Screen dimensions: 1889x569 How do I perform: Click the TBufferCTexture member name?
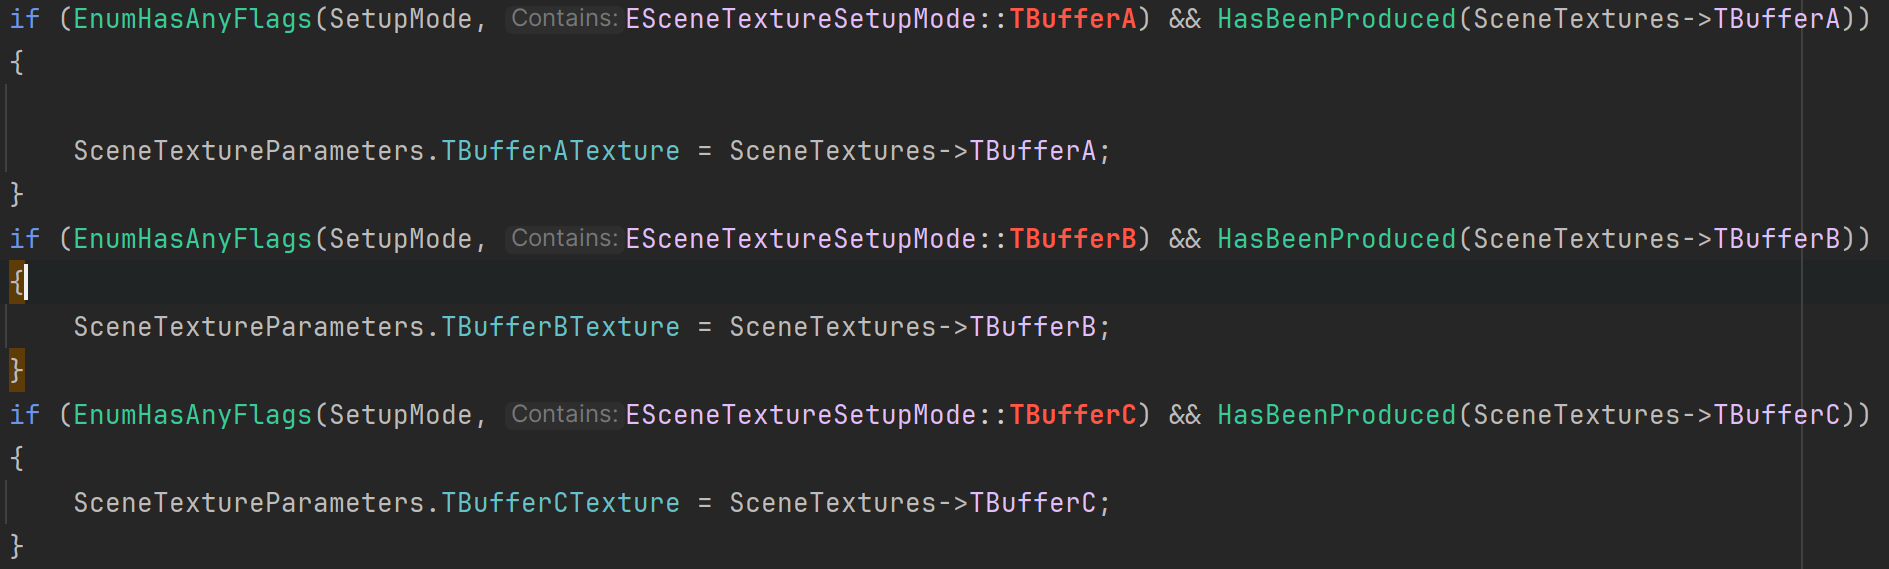(x=560, y=503)
